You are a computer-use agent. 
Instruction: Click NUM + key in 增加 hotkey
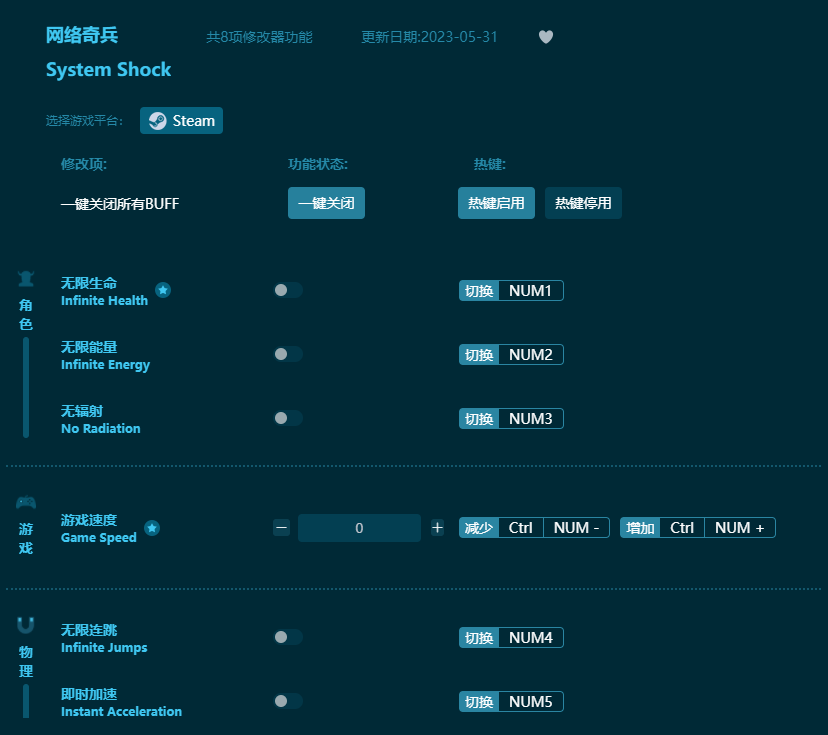click(740, 527)
